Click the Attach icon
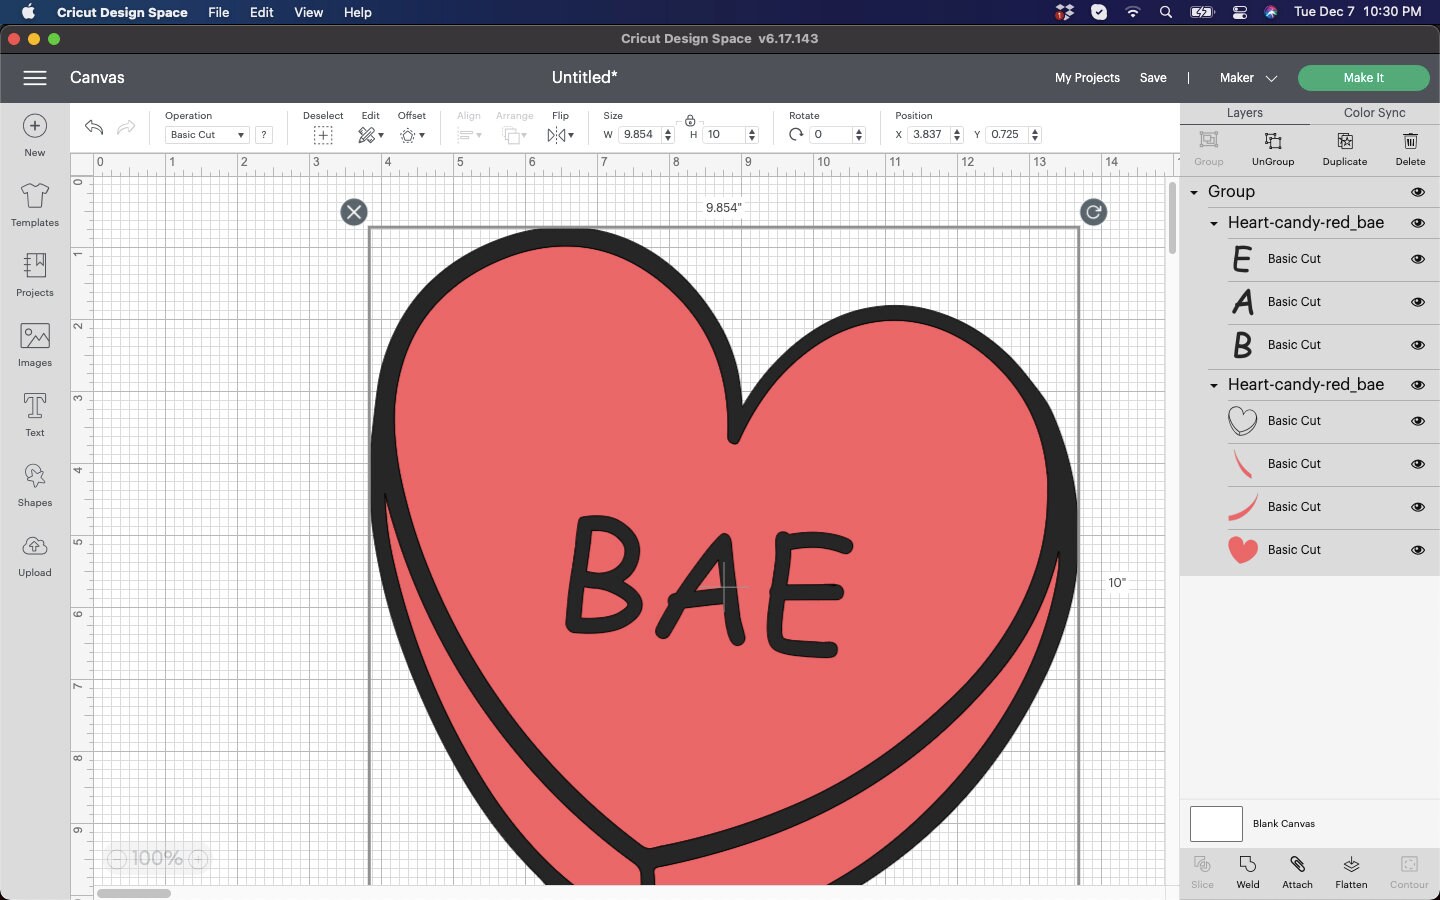 coord(1297,871)
